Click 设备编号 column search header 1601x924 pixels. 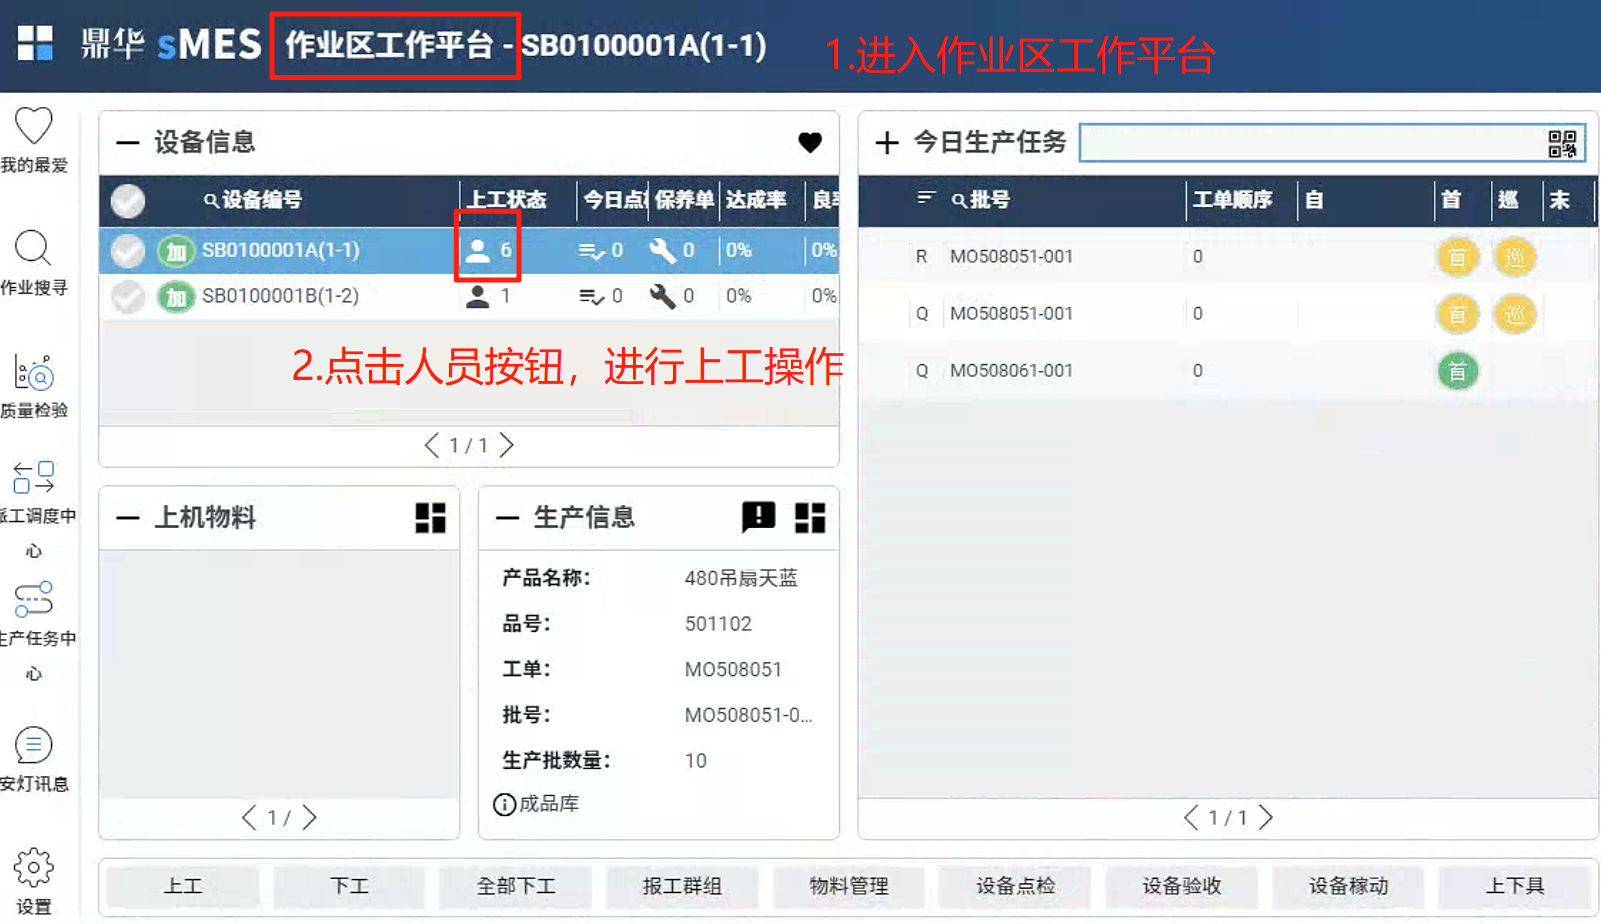[x=253, y=200]
